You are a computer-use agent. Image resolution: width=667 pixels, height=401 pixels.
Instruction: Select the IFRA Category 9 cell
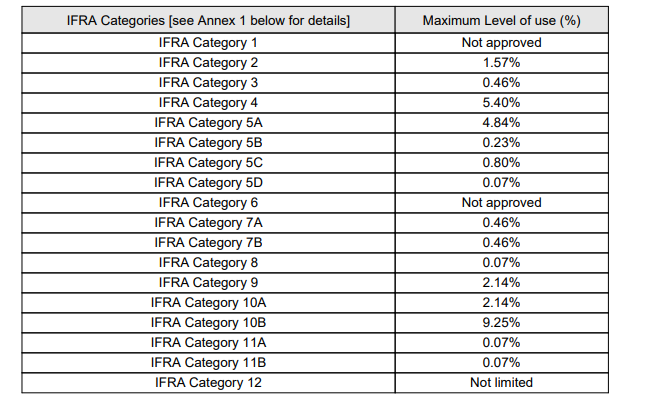point(208,283)
